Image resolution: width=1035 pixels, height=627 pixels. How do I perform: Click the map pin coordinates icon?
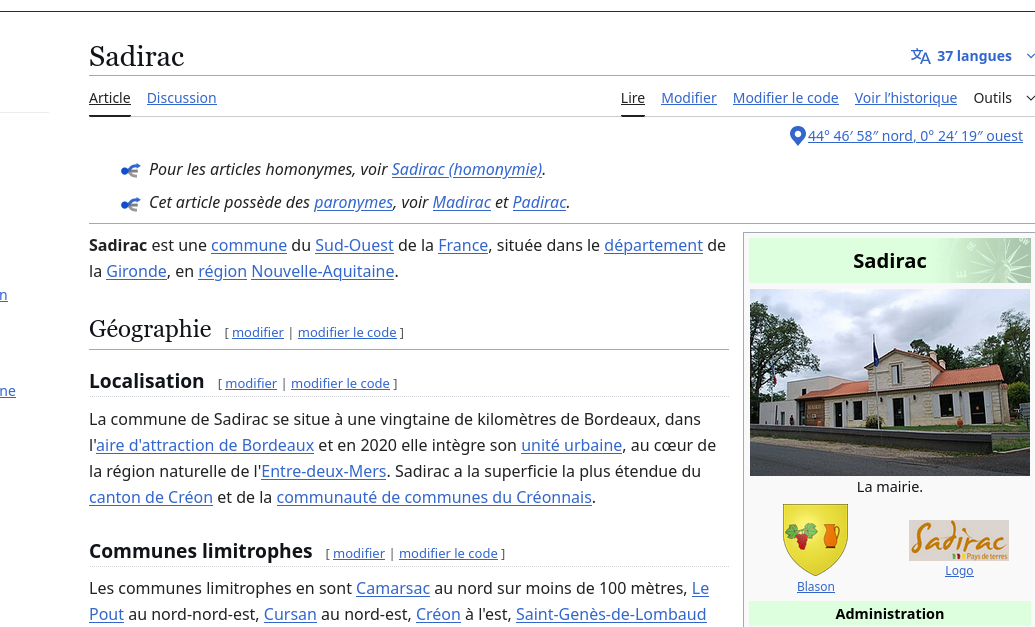(797, 136)
